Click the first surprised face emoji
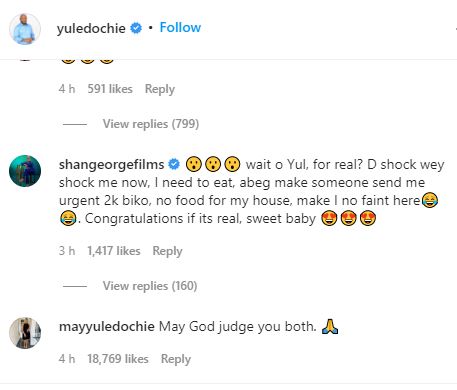The height and width of the screenshot is (390, 457). [x=194, y=164]
